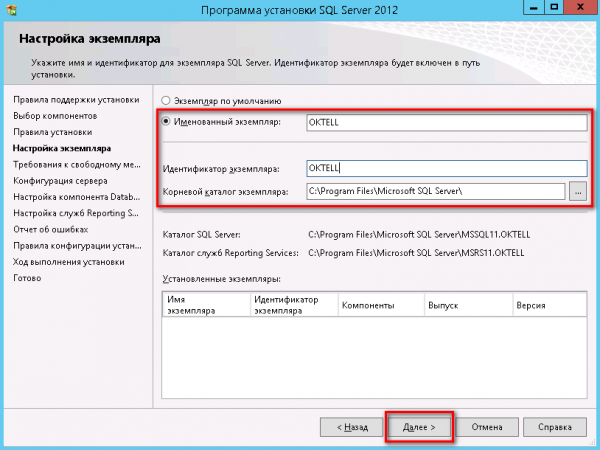The image size is (600, 450).
Task: Open folder browser with the "..." button
Action: coord(578,191)
